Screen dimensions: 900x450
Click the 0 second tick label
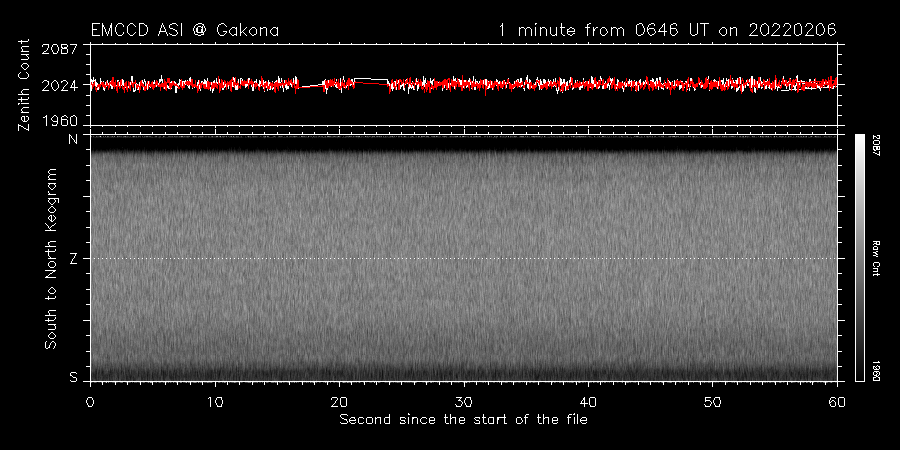(x=90, y=402)
